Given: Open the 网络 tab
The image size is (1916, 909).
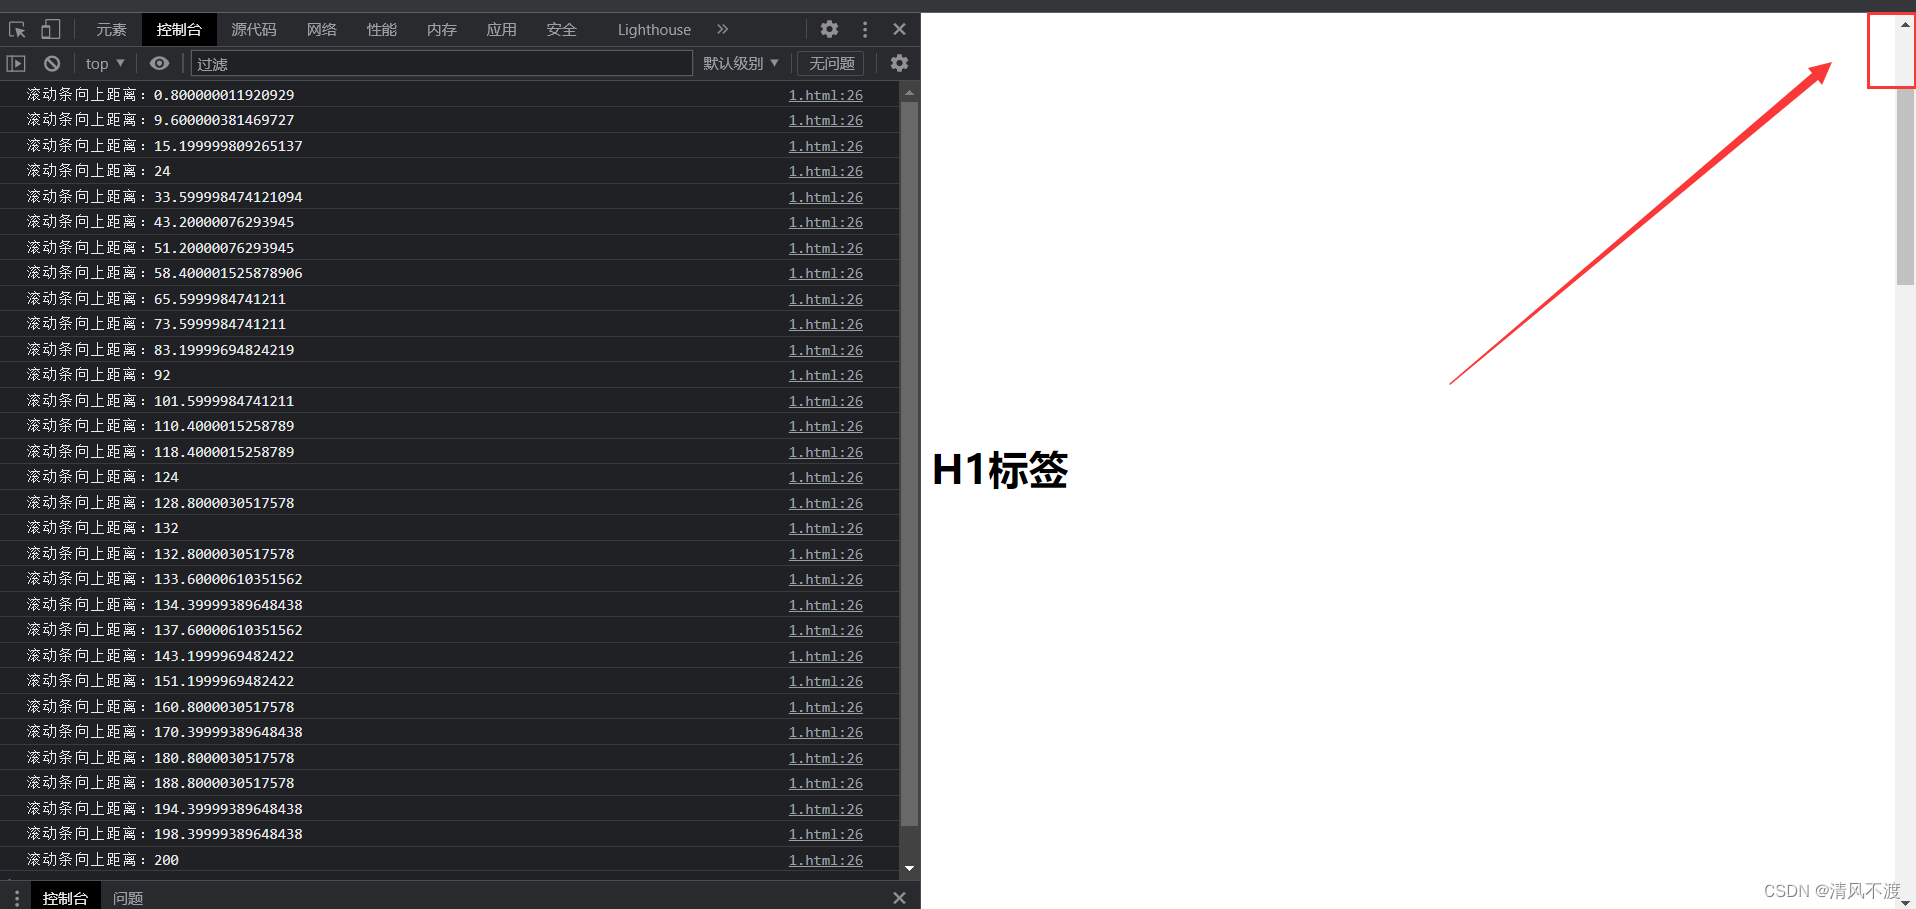Looking at the screenshot, I should (322, 30).
